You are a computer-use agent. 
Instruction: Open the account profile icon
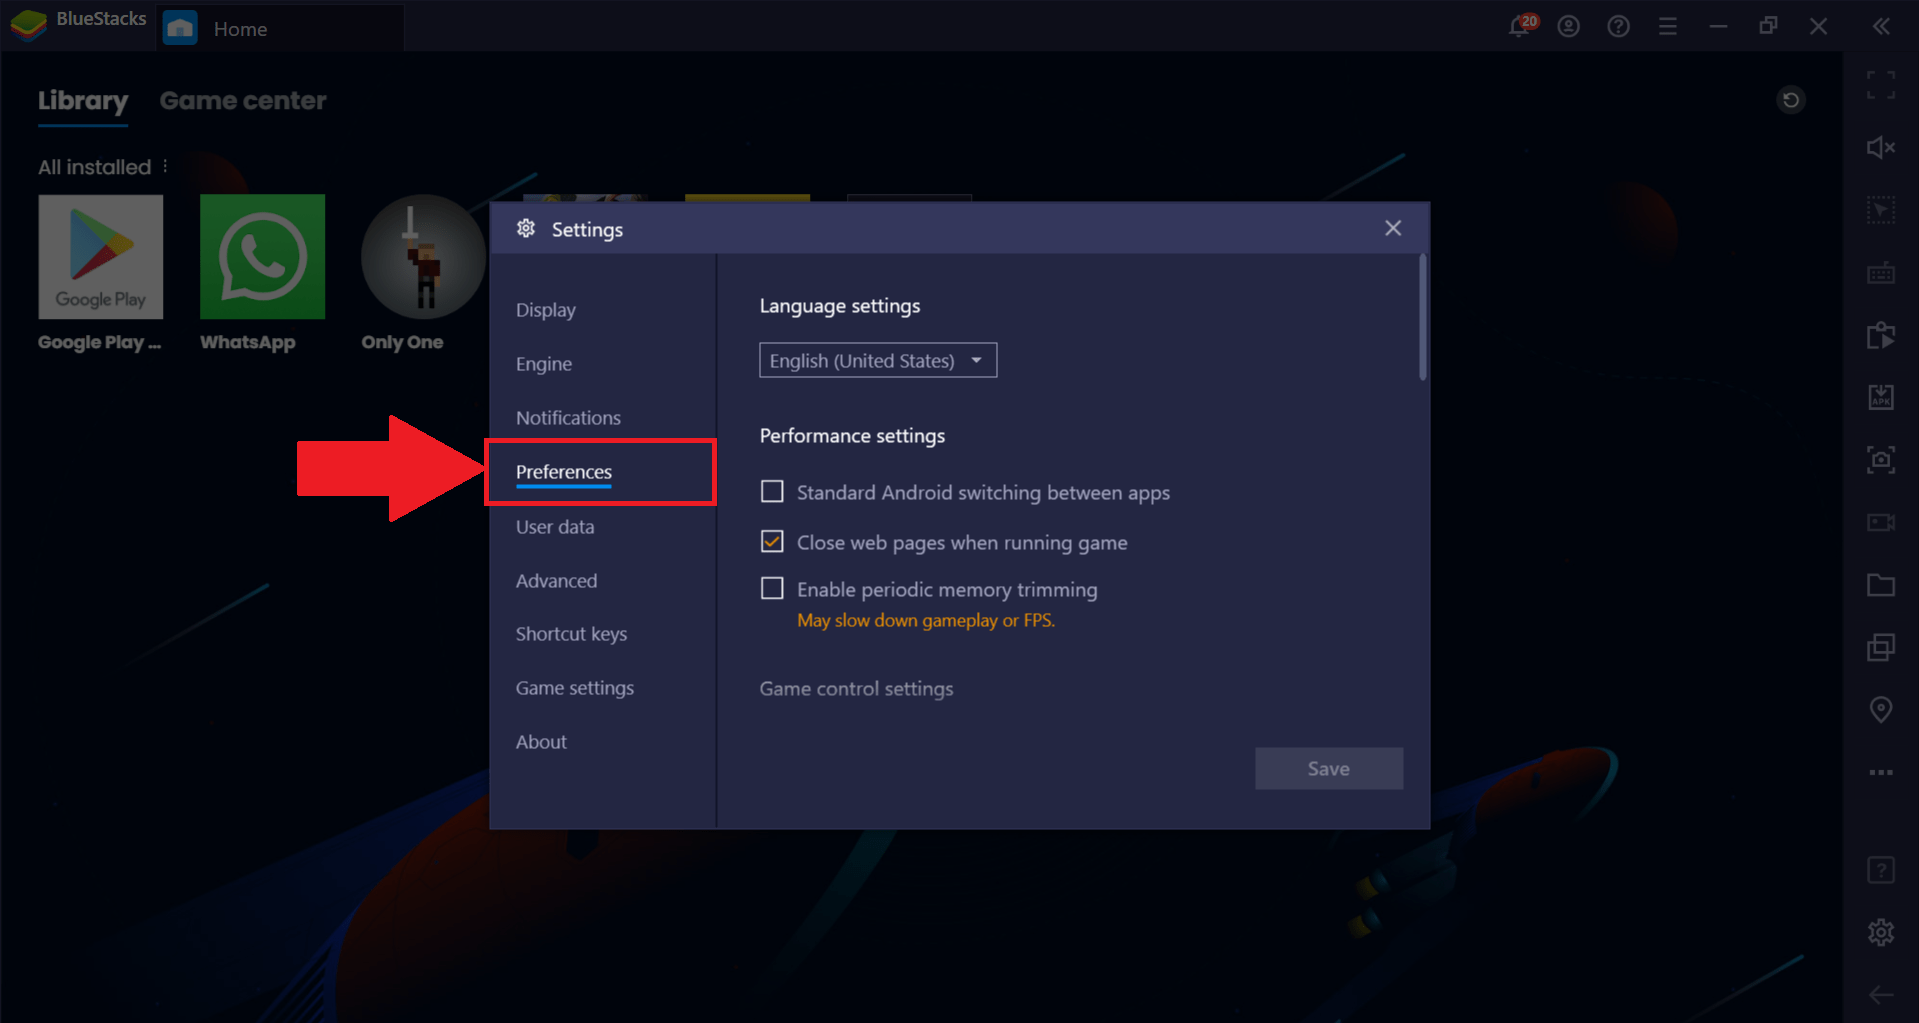point(1568,27)
